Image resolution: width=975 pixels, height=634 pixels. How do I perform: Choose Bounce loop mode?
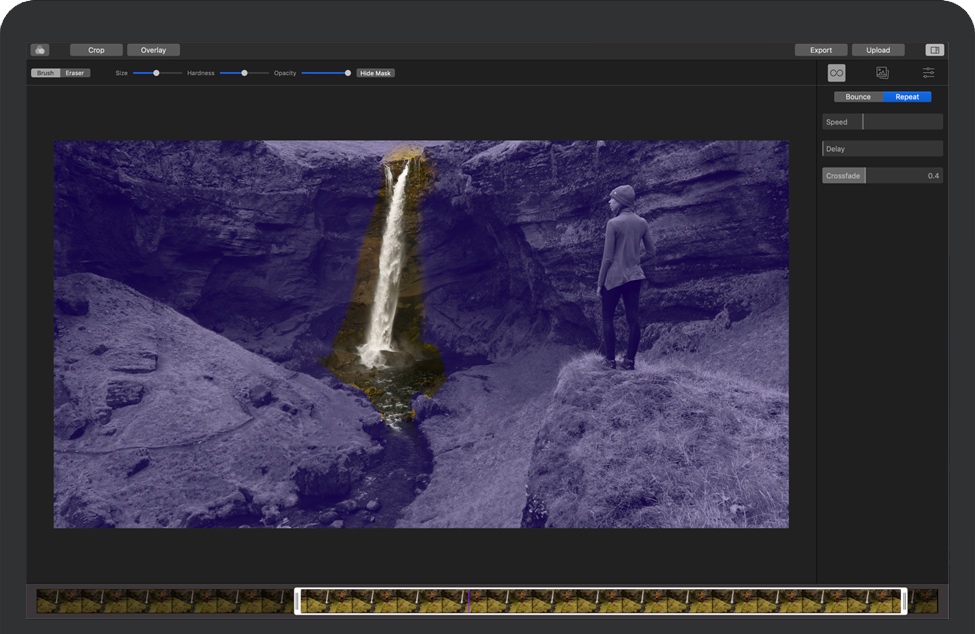point(858,97)
